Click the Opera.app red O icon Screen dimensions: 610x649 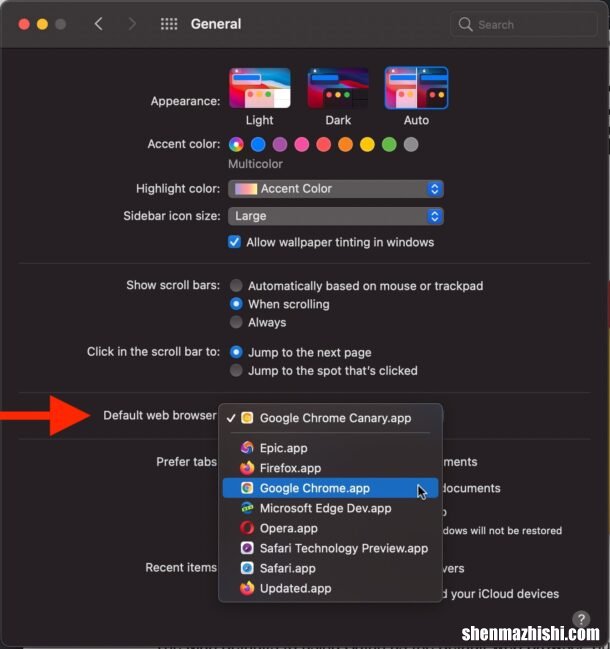pos(247,528)
